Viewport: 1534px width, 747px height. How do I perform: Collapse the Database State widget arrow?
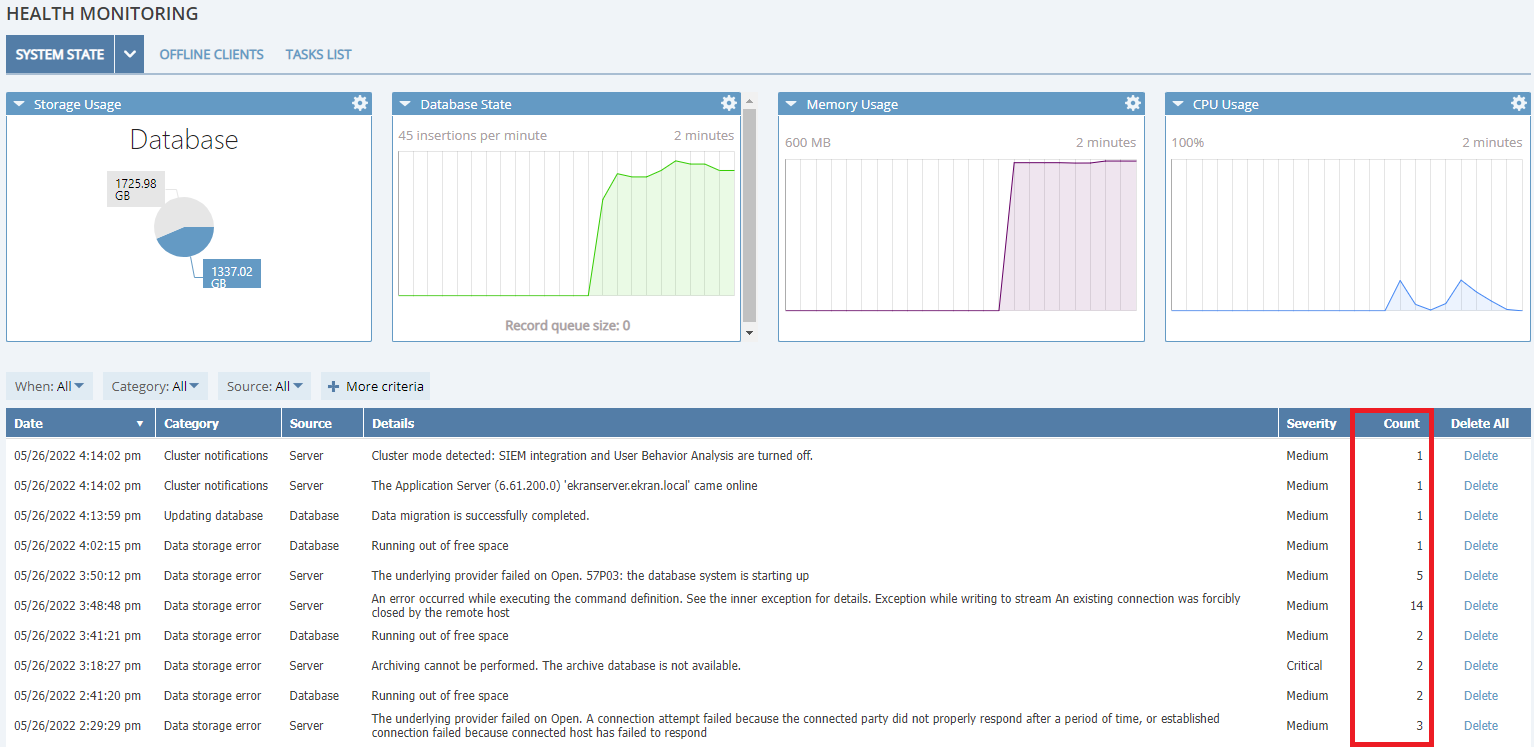click(x=405, y=104)
